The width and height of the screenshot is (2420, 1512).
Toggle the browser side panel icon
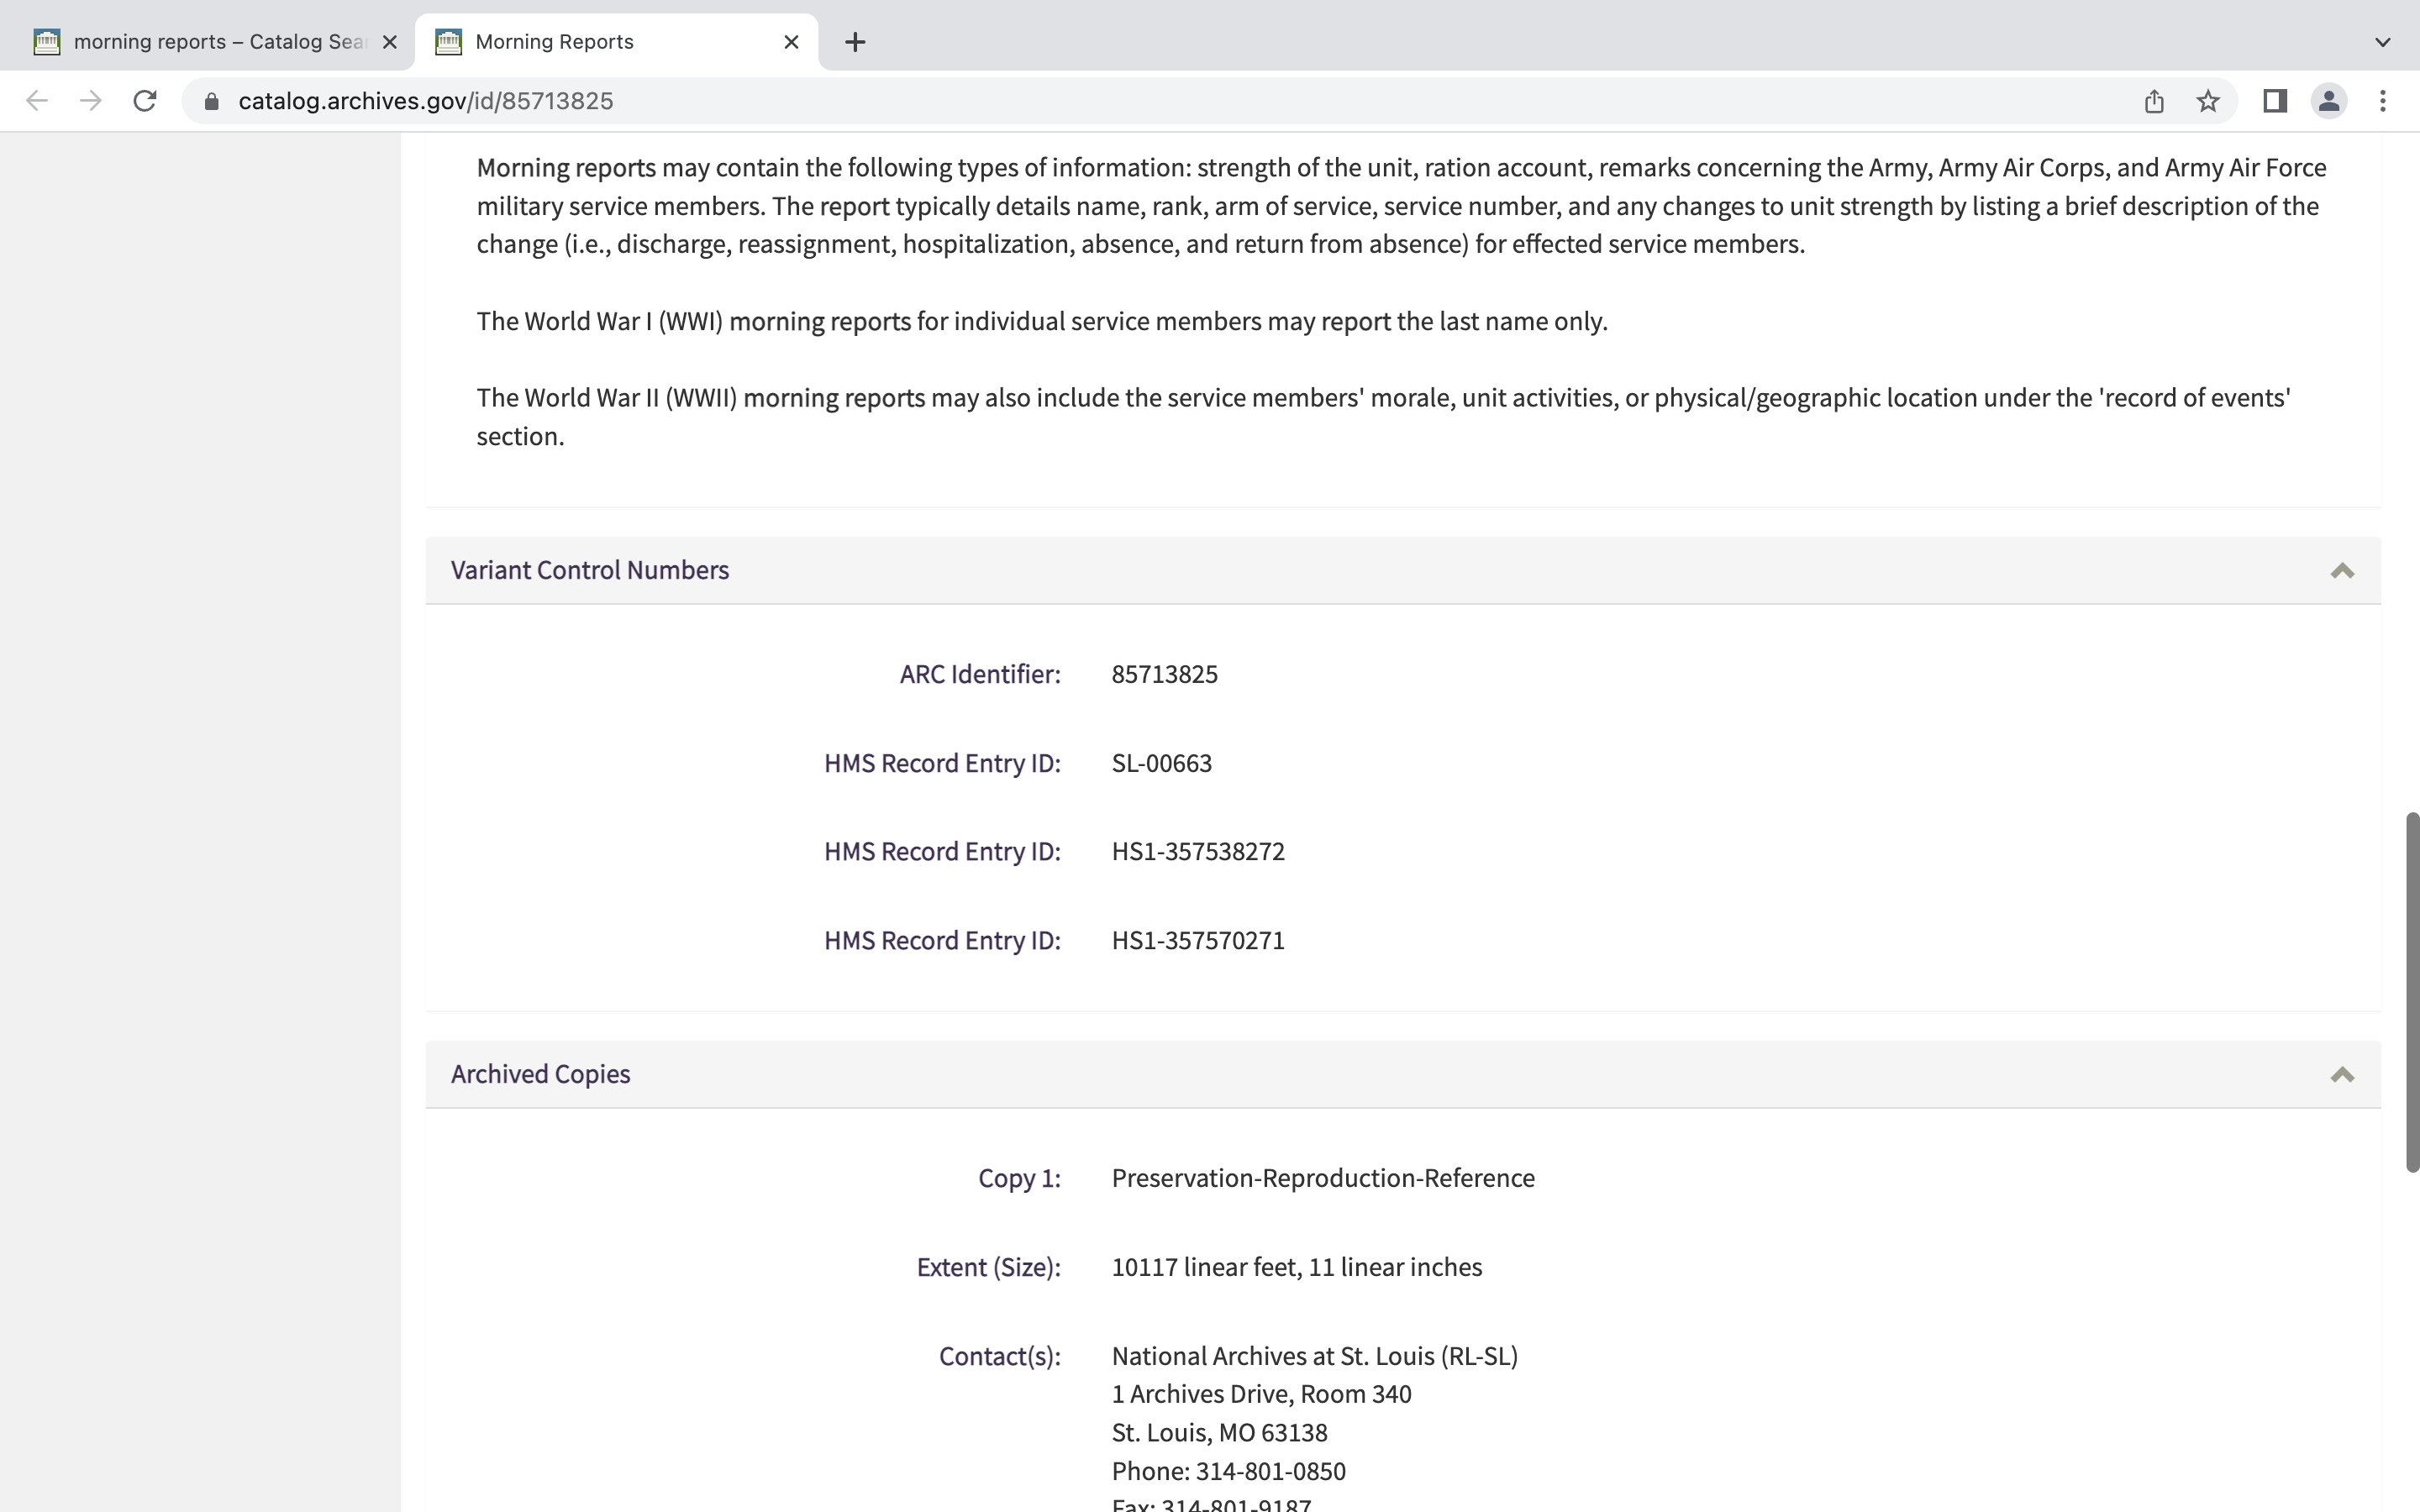click(x=2274, y=101)
